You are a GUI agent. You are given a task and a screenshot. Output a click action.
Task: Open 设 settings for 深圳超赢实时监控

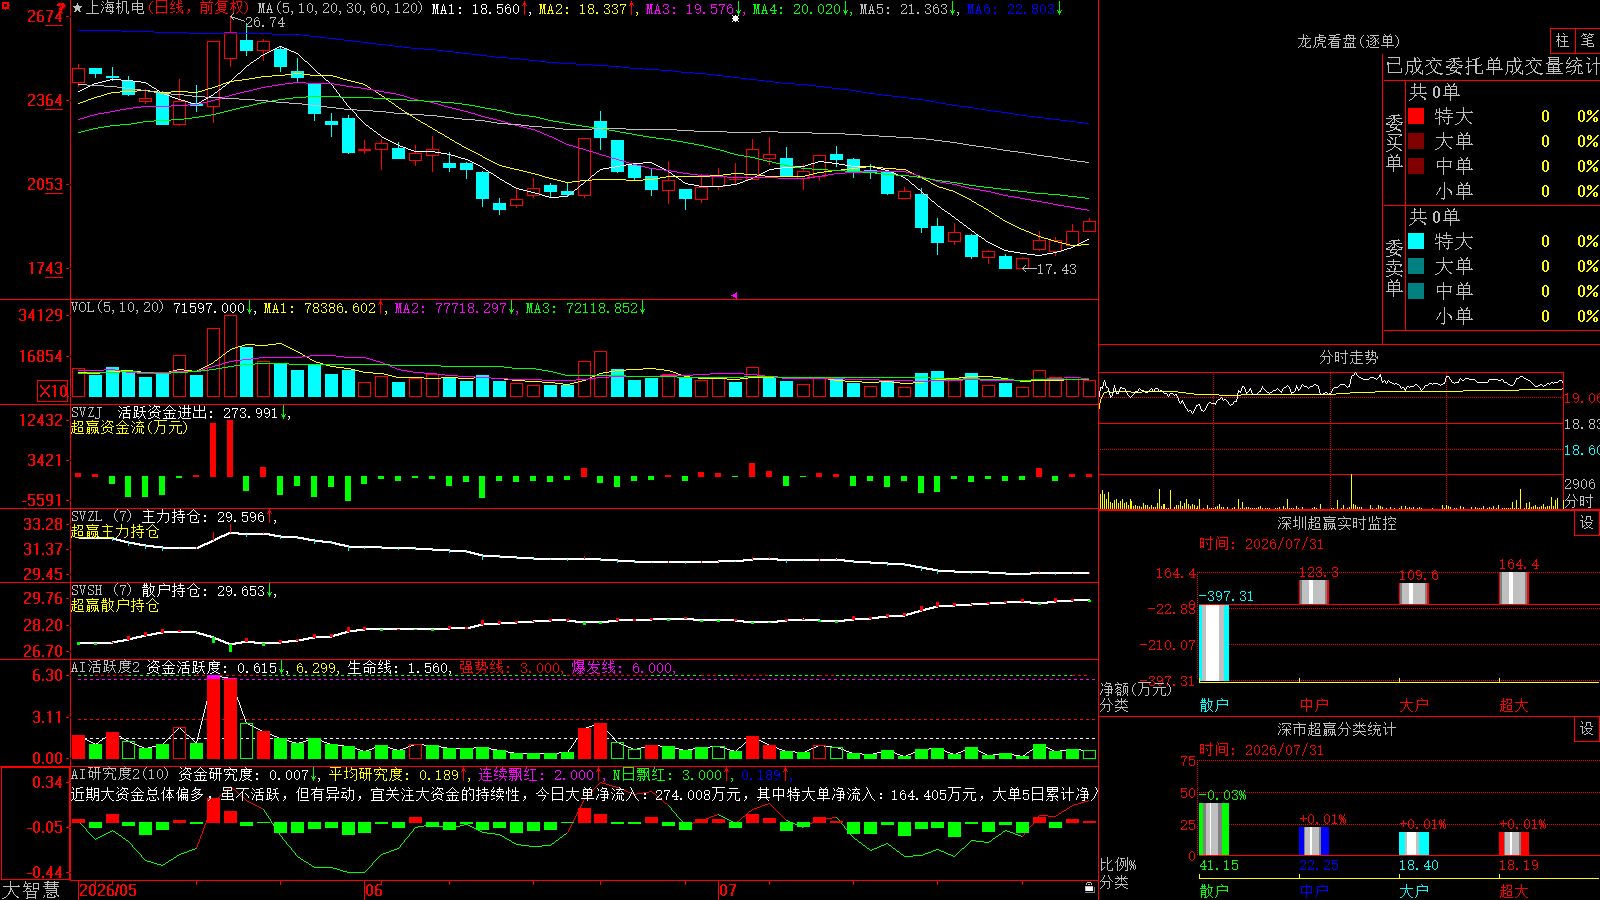[x=1587, y=523]
